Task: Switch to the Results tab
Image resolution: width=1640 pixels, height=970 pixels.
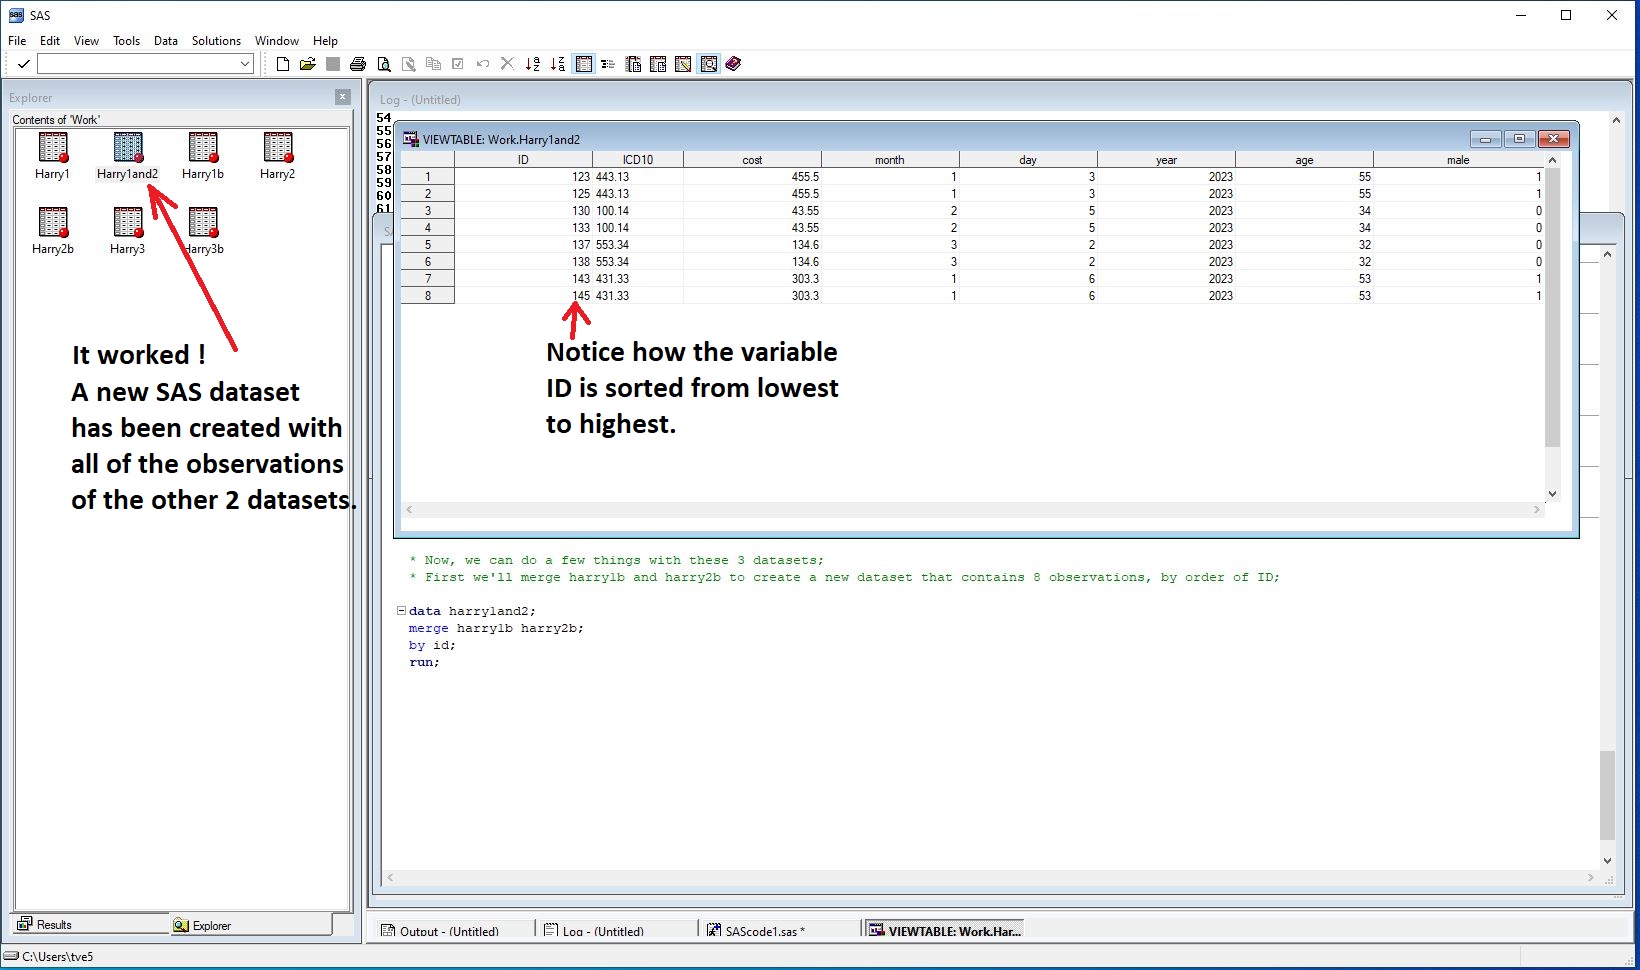Action: coord(54,925)
